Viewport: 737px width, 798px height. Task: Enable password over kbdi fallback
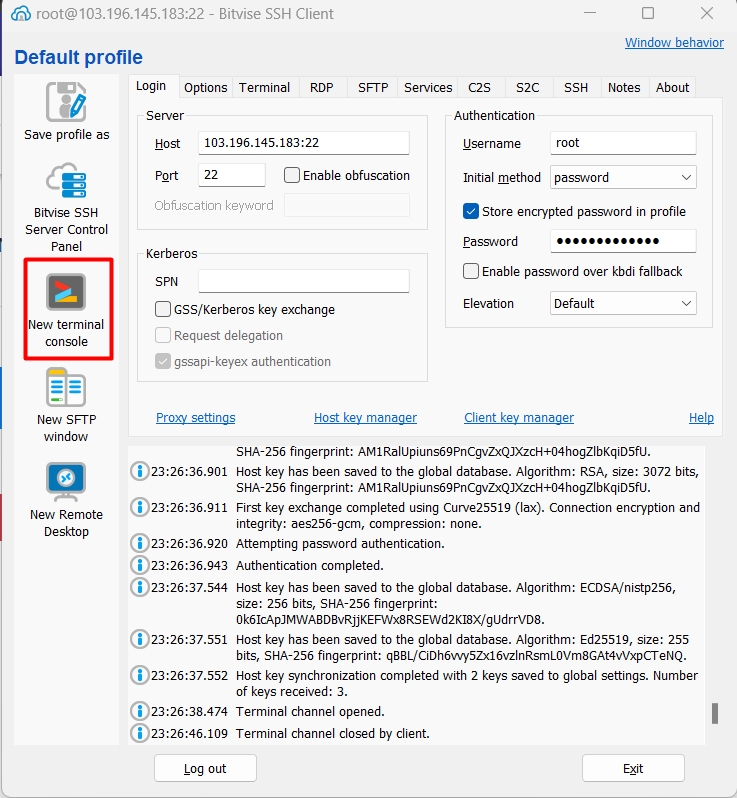(x=471, y=271)
